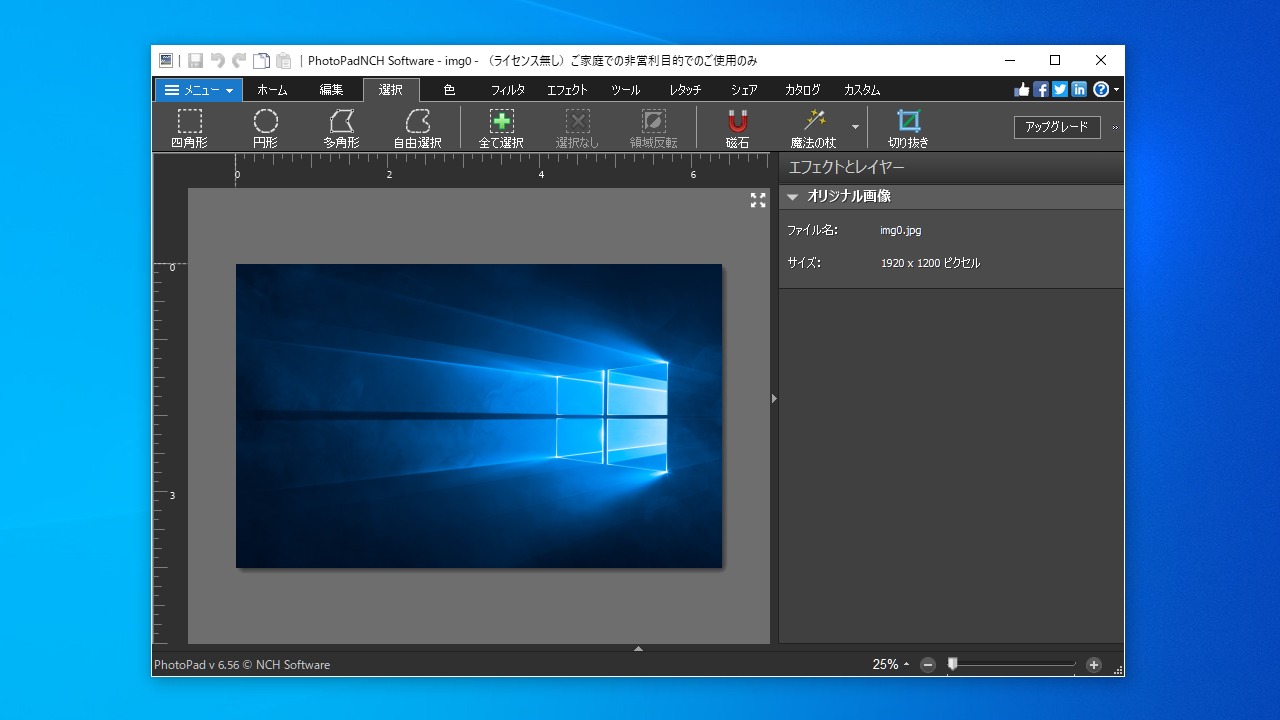The image size is (1280, 720).
Task: Switch to the 編集 tab
Action: (x=331, y=90)
